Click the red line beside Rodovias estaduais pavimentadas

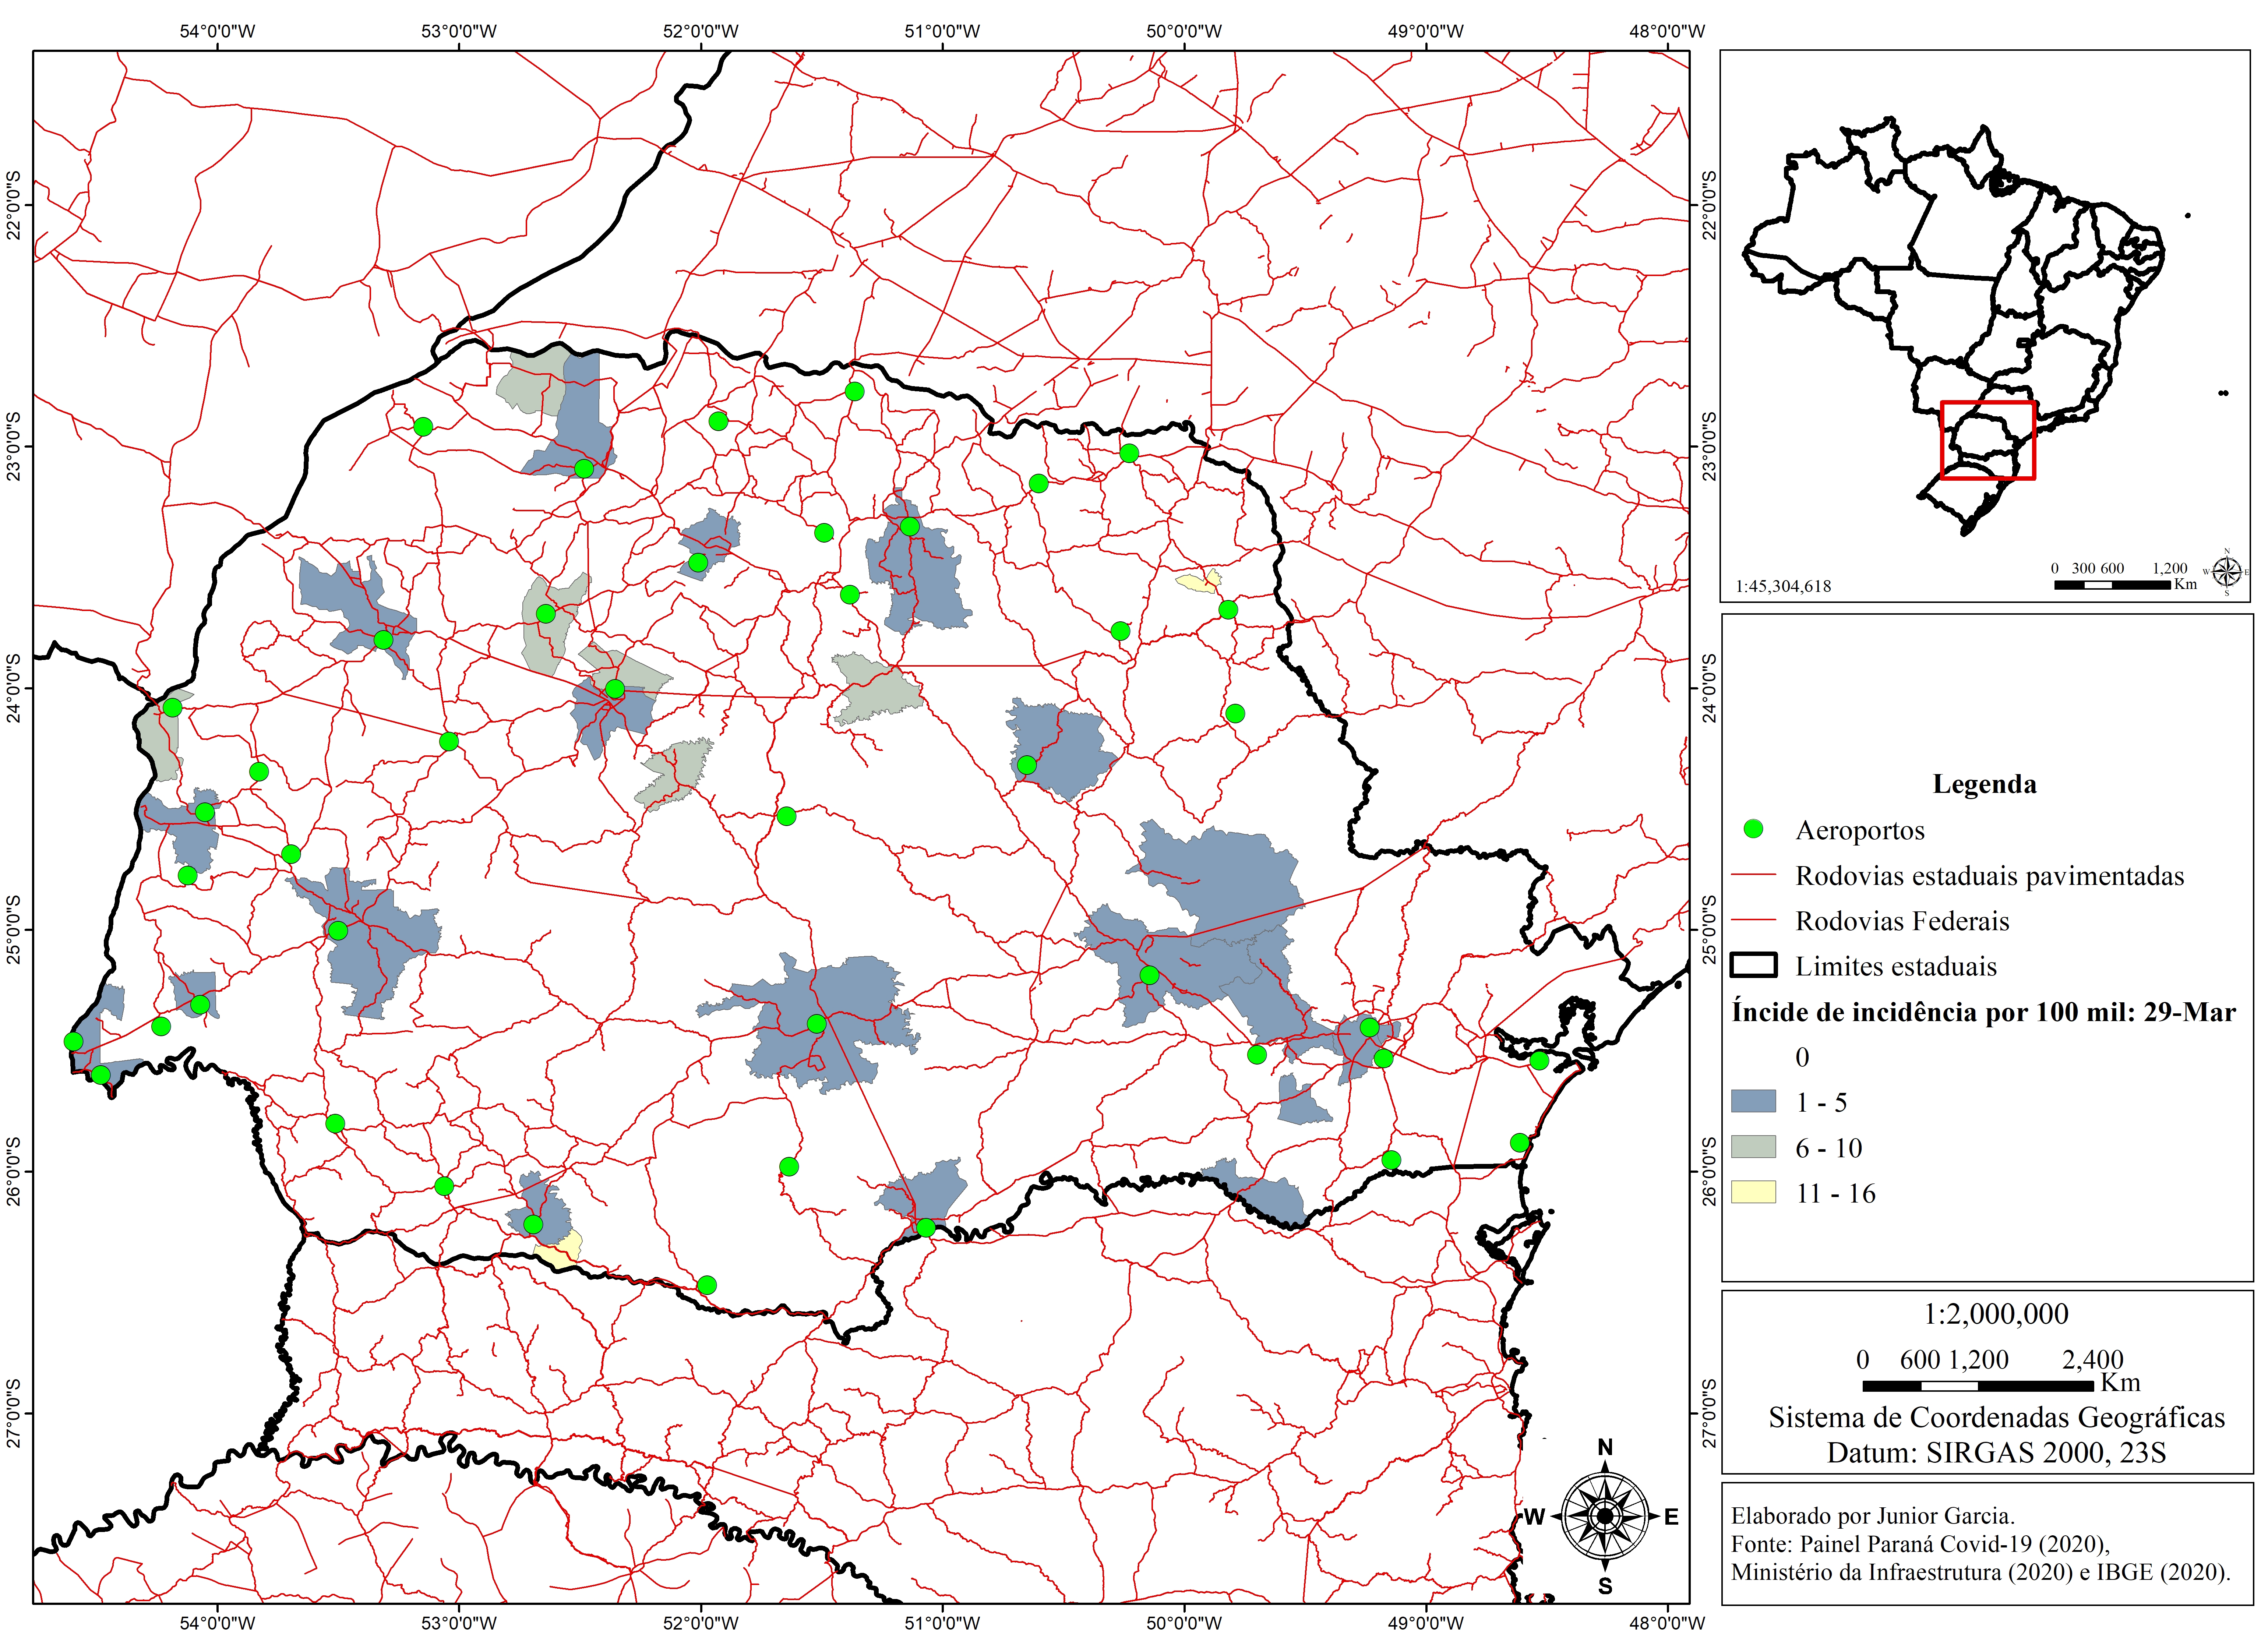[1753, 875]
